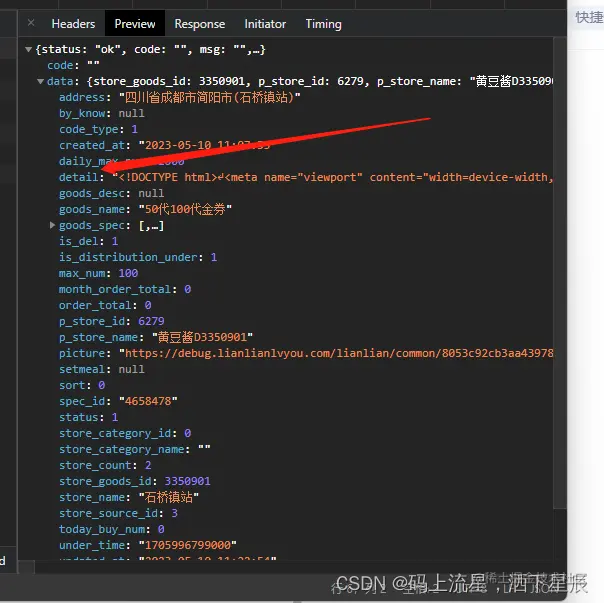Image resolution: width=604 pixels, height=603 pixels.
Task: Select the today_buy_num: 0 row
Action: tap(112, 529)
